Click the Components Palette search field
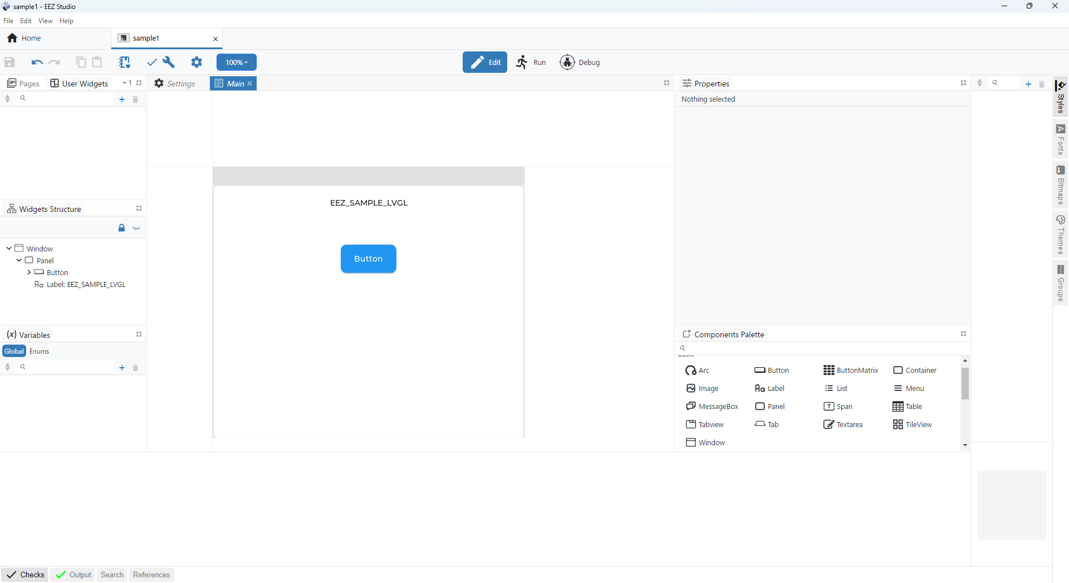The width and height of the screenshot is (1069, 583). pyautogui.click(x=820, y=348)
